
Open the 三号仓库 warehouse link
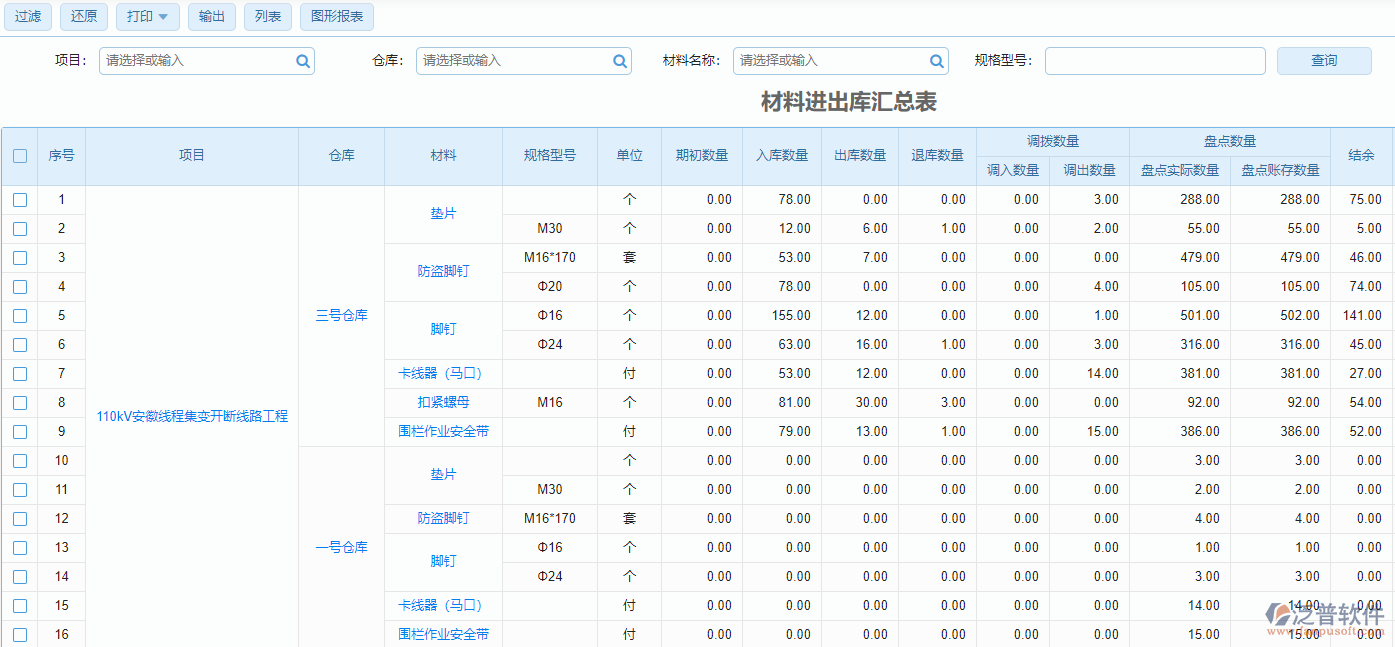pos(340,315)
